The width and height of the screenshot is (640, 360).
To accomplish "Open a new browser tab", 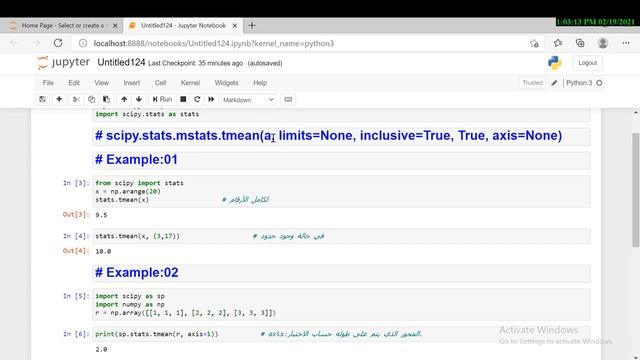I will (252, 25).
